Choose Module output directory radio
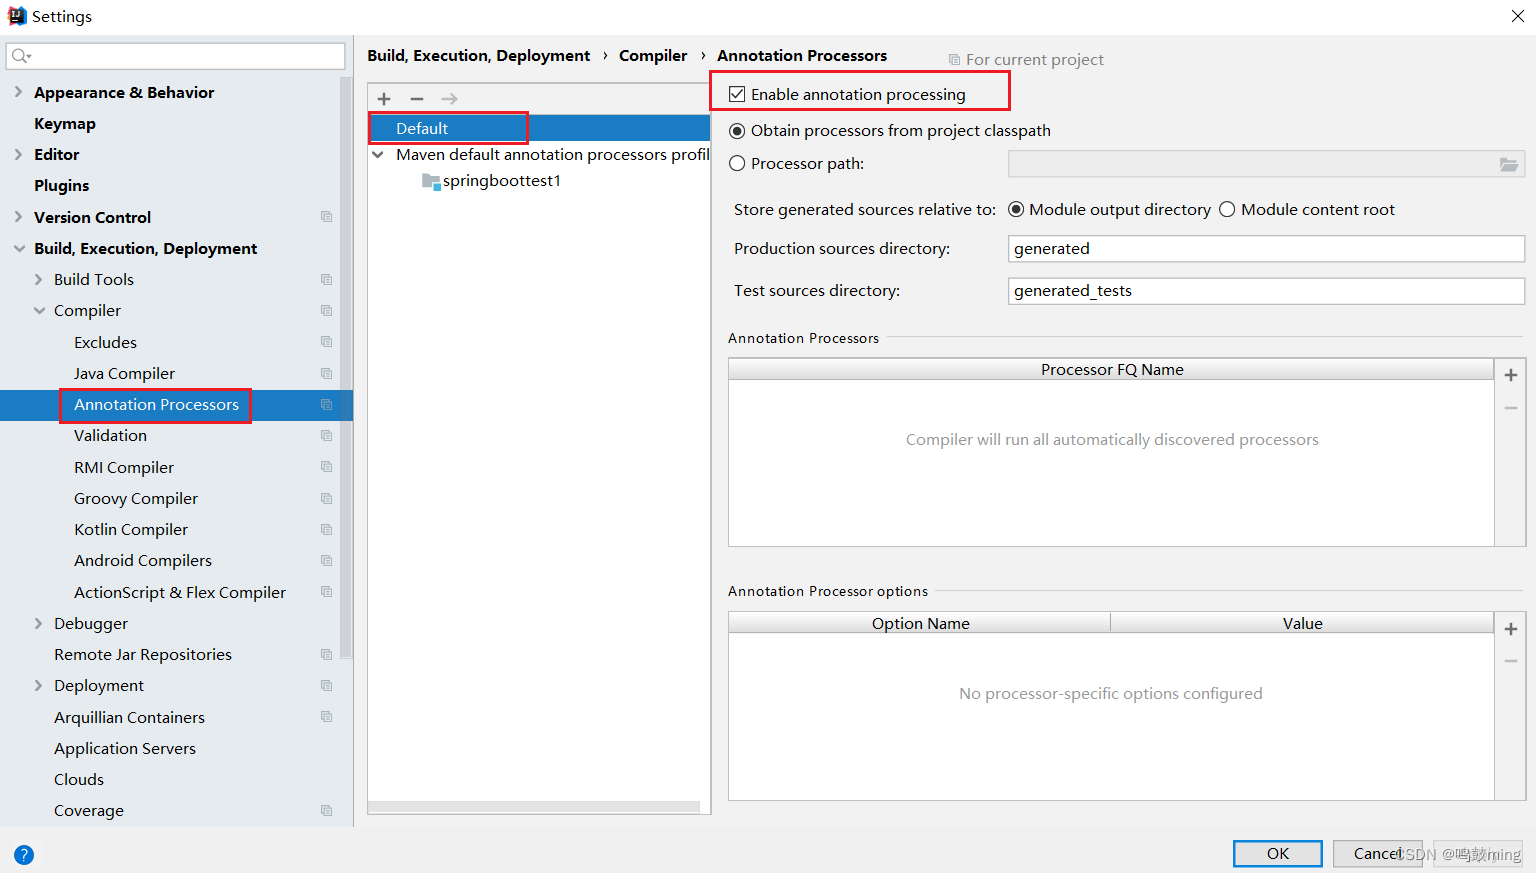The width and height of the screenshot is (1536, 873). (x=1016, y=210)
